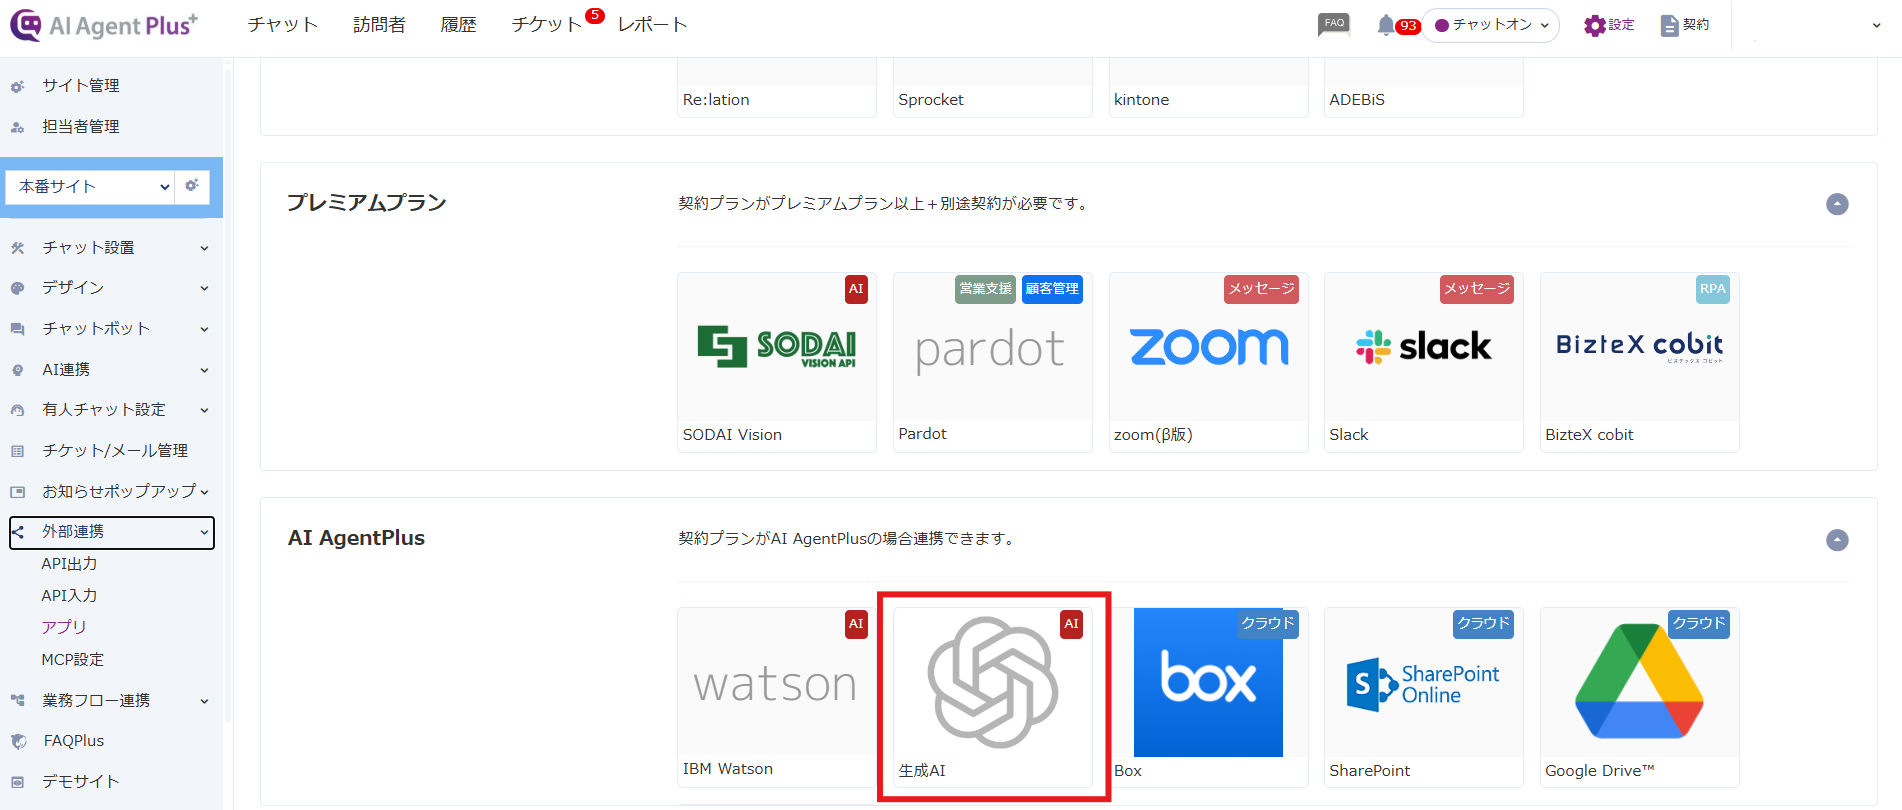Image resolution: width=1902 pixels, height=810 pixels.
Task: Expand the お知らせポップアップ menu
Action: (x=204, y=492)
